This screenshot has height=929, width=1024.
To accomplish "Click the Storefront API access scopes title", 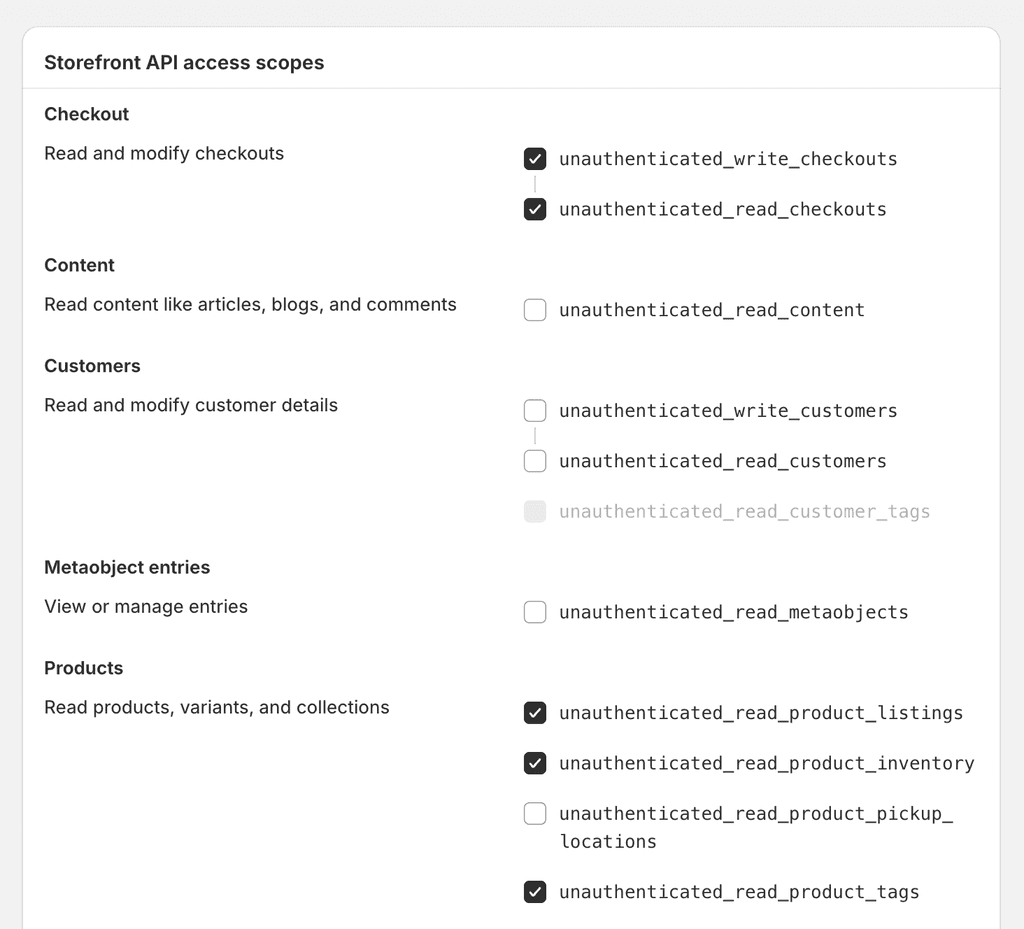I will coord(184,62).
